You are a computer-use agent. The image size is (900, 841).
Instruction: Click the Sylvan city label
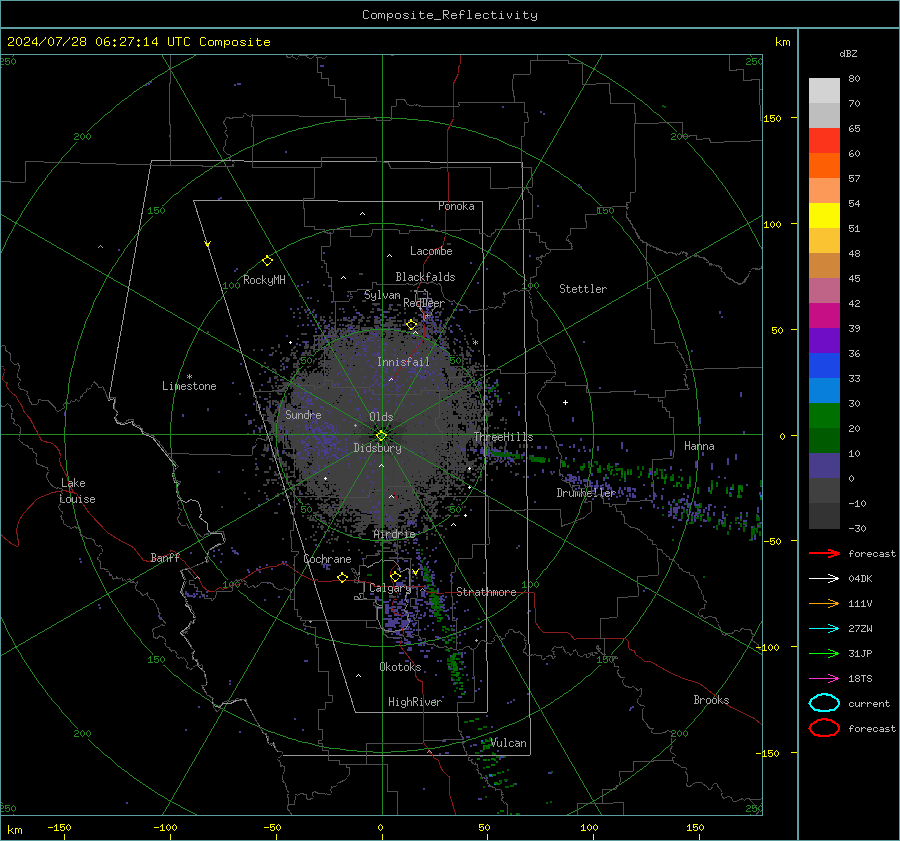382,295
